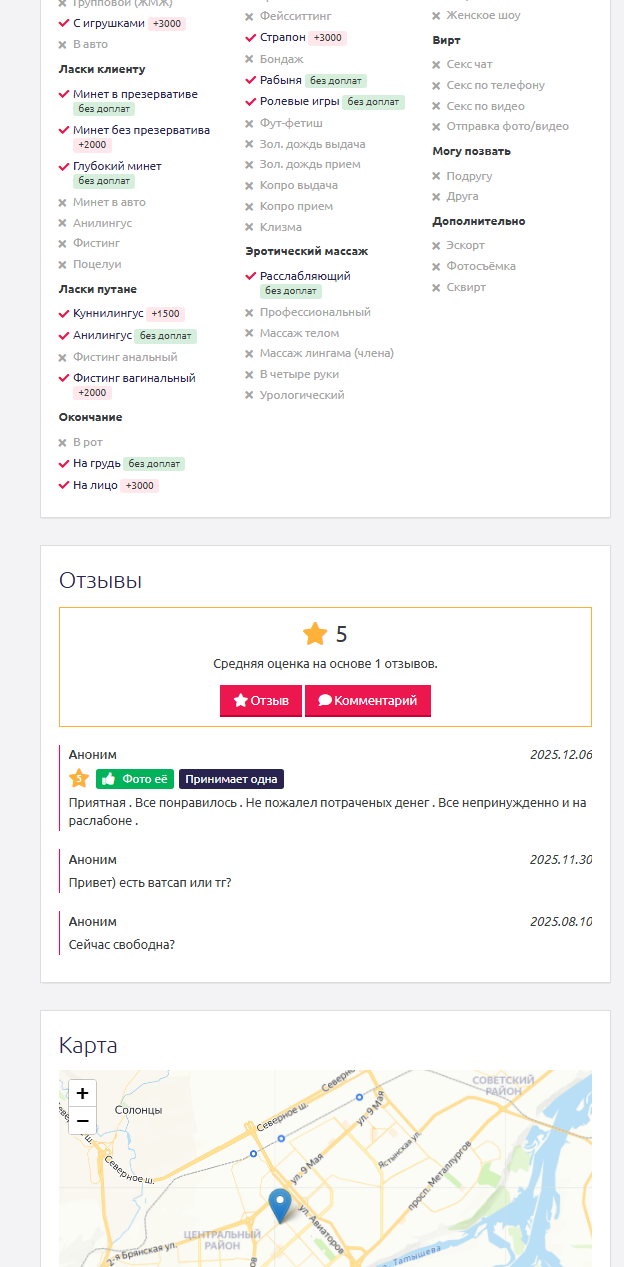
Task: Click the cross icon beside Секс чат
Action: (x=437, y=65)
